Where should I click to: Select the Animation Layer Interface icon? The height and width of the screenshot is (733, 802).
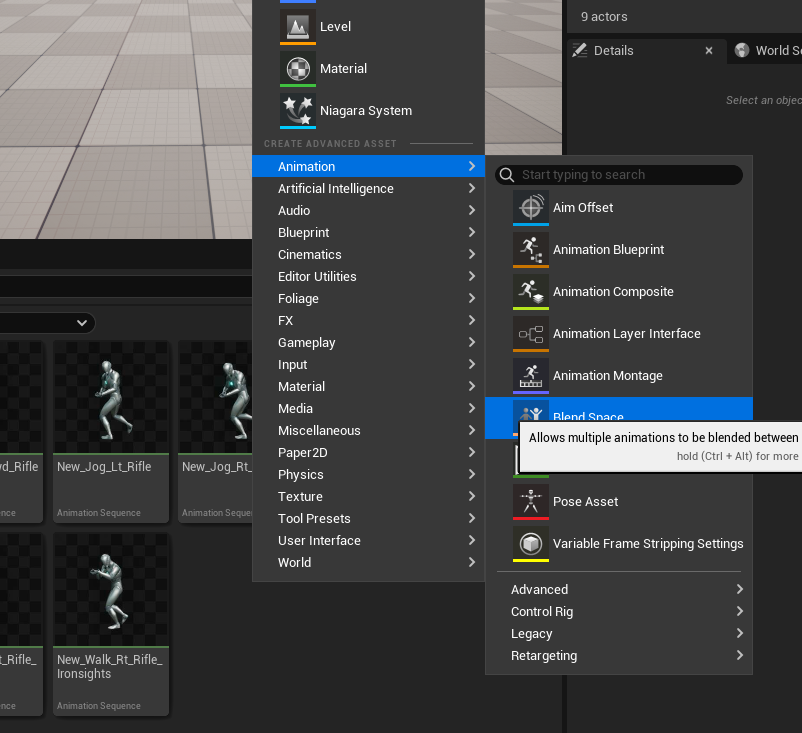tap(530, 333)
